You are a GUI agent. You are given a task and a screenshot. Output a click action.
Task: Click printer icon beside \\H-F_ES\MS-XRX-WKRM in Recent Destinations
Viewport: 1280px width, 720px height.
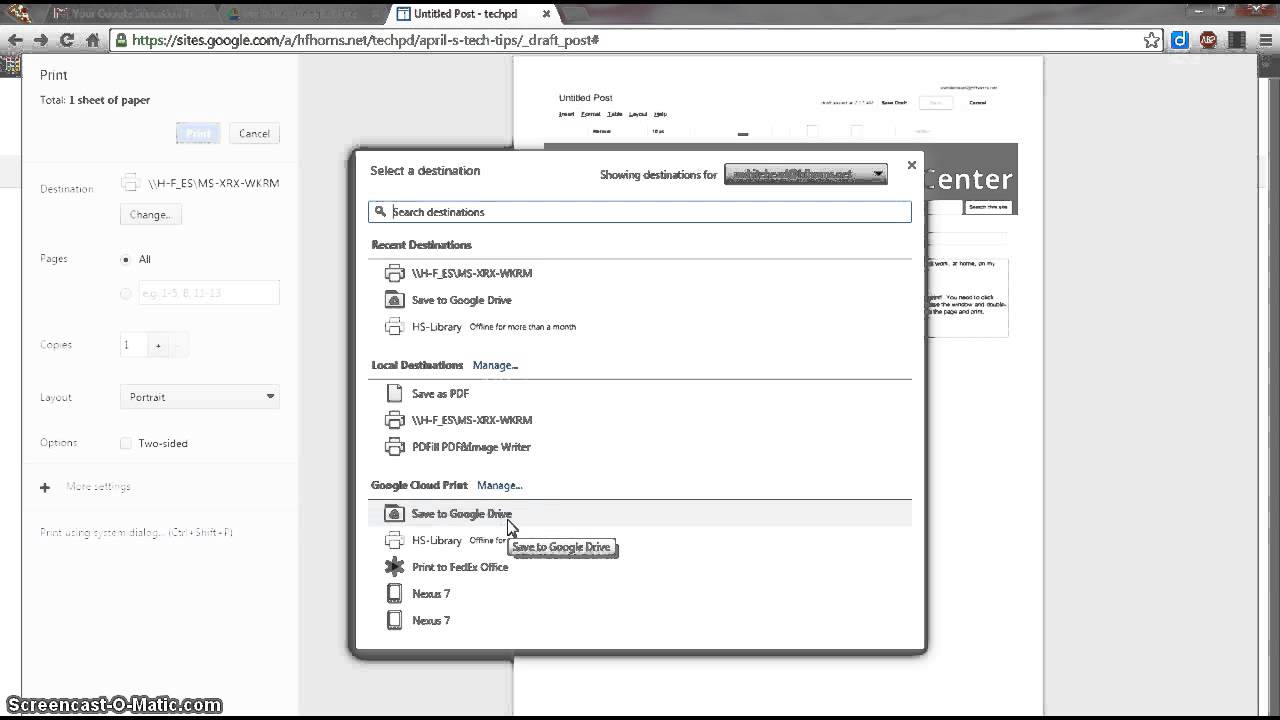point(394,273)
